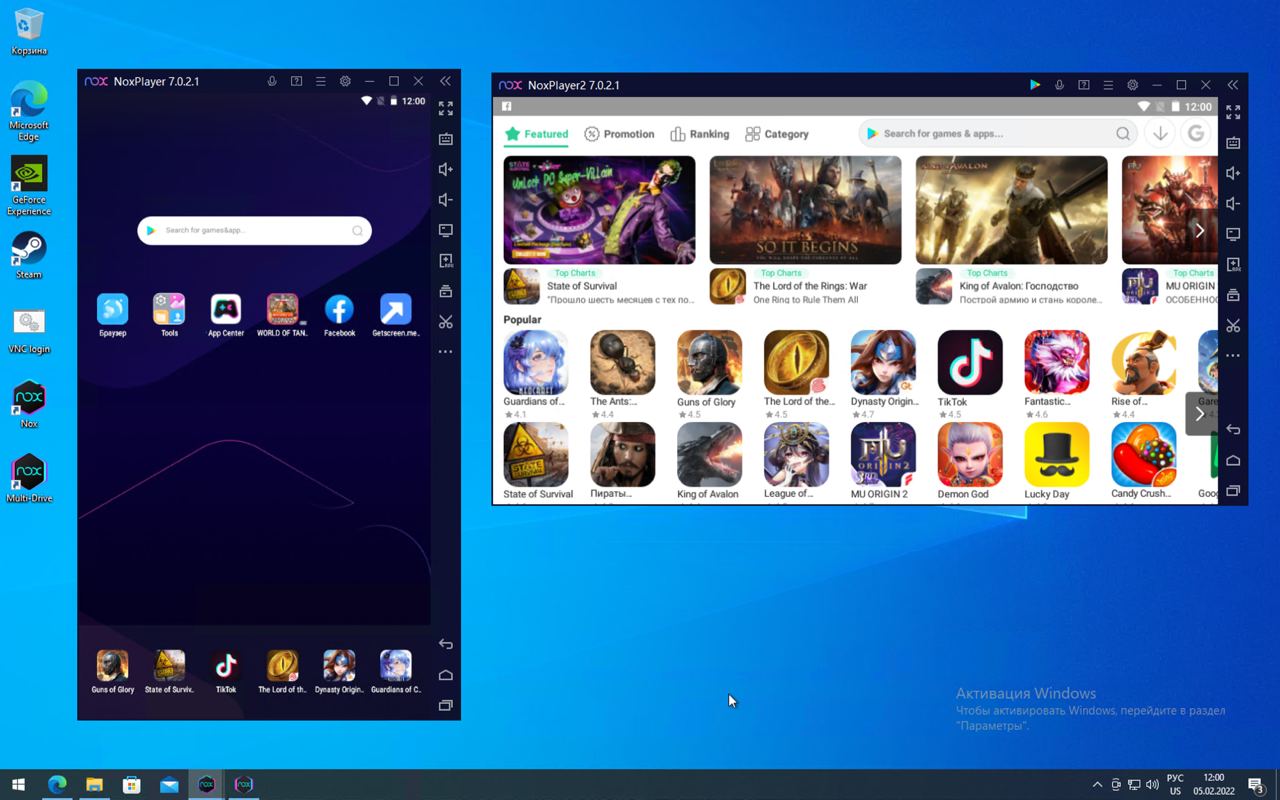Open World of Tanks app icon
This screenshot has height=800, width=1280.
click(x=282, y=310)
